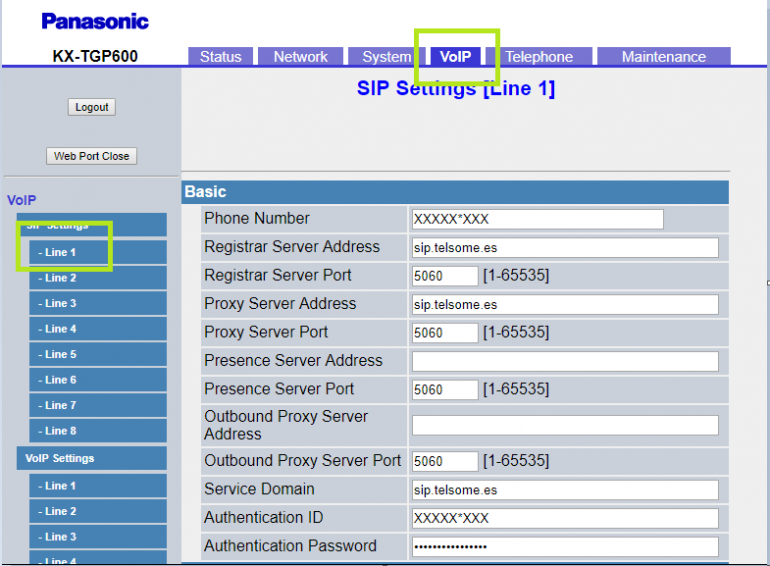
Task: Click the Outbound Proxy Server Port field
Action: pos(445,461)
